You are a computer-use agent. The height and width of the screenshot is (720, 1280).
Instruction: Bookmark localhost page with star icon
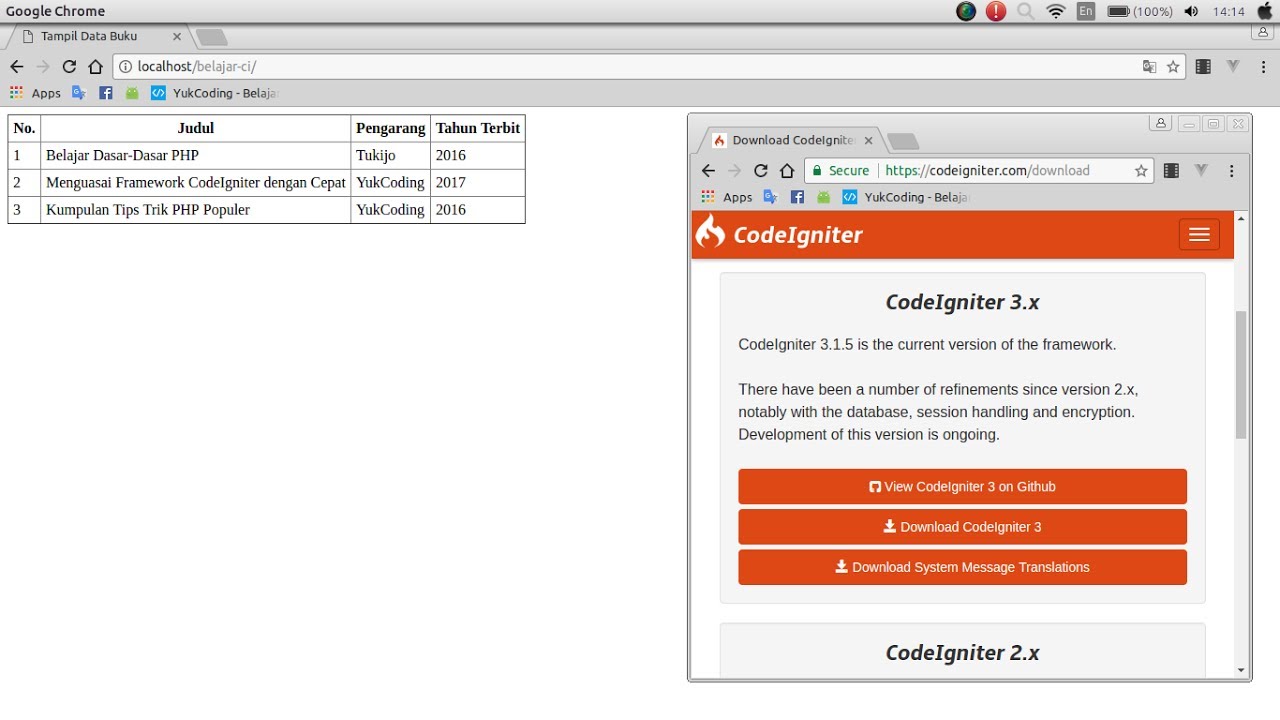tap(1173, 67)
